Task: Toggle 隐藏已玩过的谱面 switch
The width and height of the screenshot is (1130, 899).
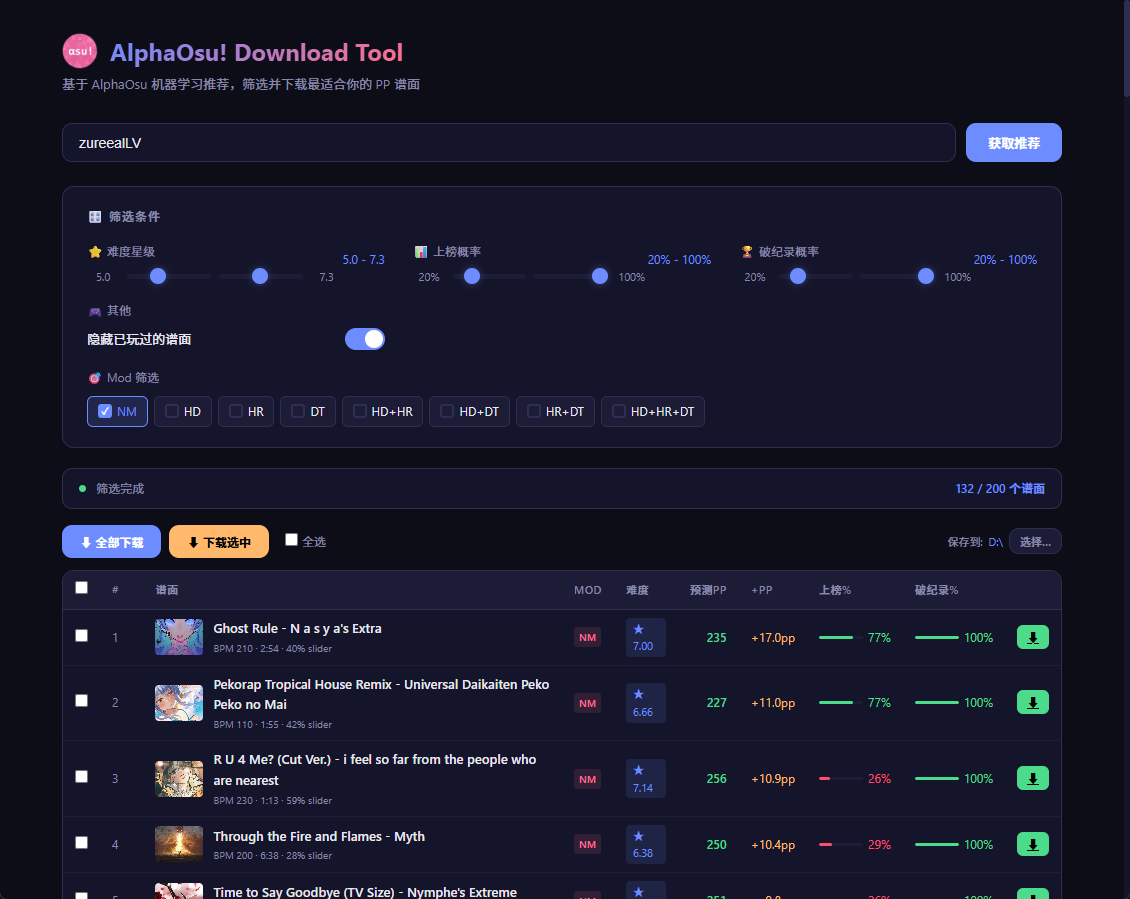Action: 365,339
